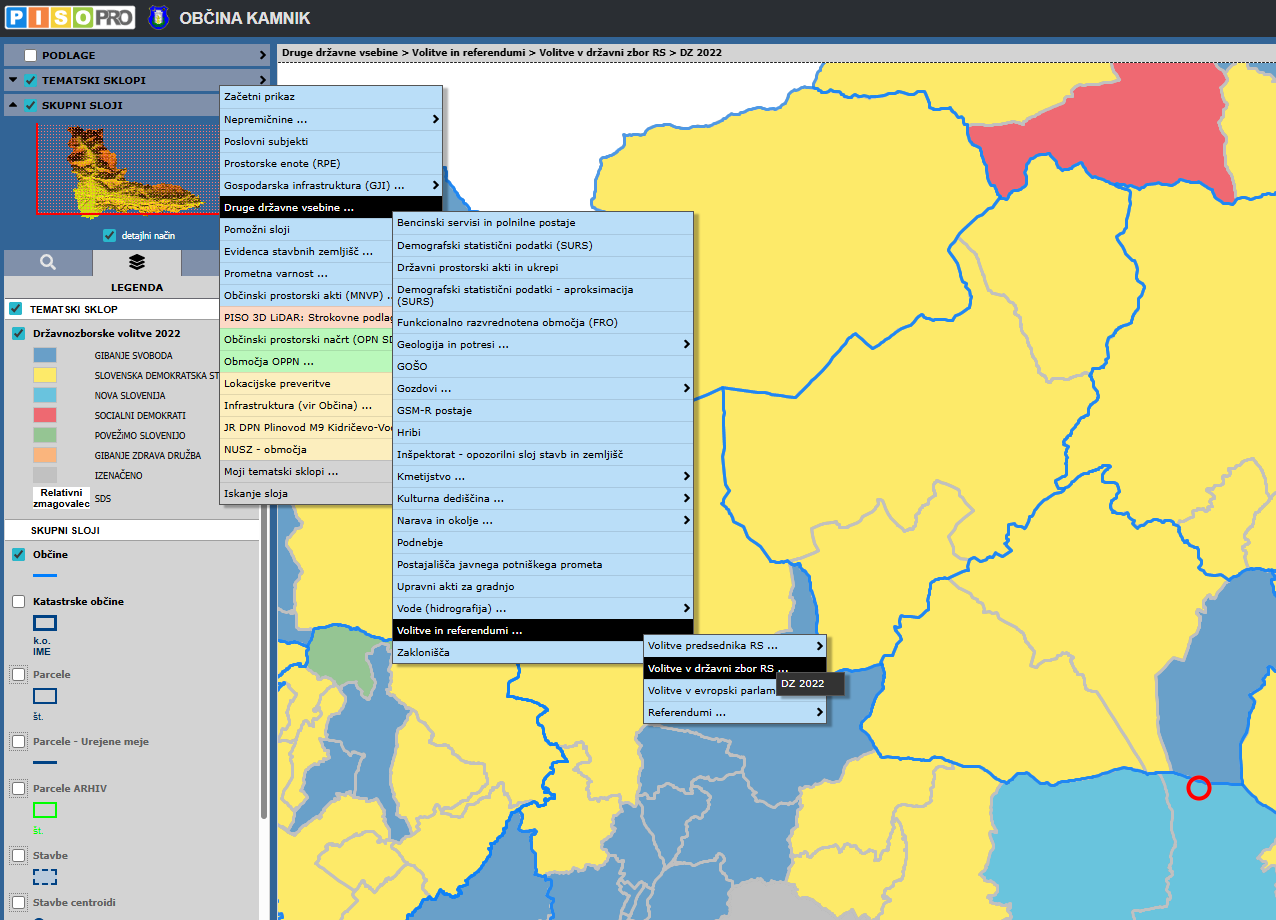
Task: Open the layers stack legend tab
Action: pyautogui.click(x=137, y=262)
